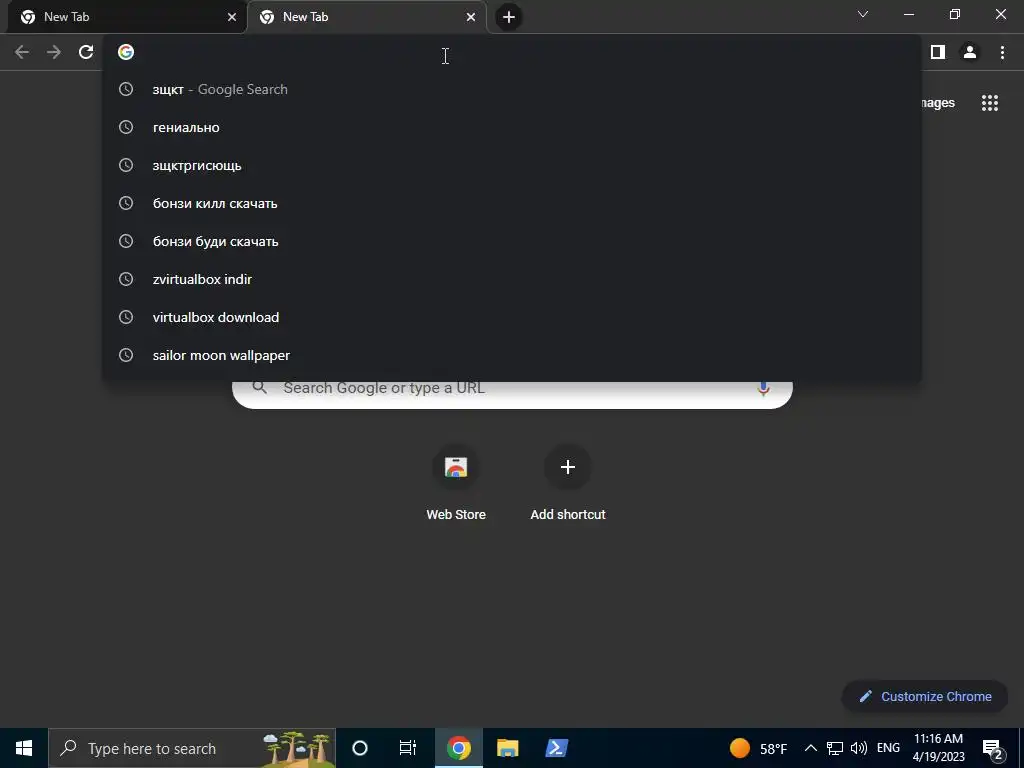Expand the hidden system tray icons
1024x768 pixels.
tap(810, 748)
